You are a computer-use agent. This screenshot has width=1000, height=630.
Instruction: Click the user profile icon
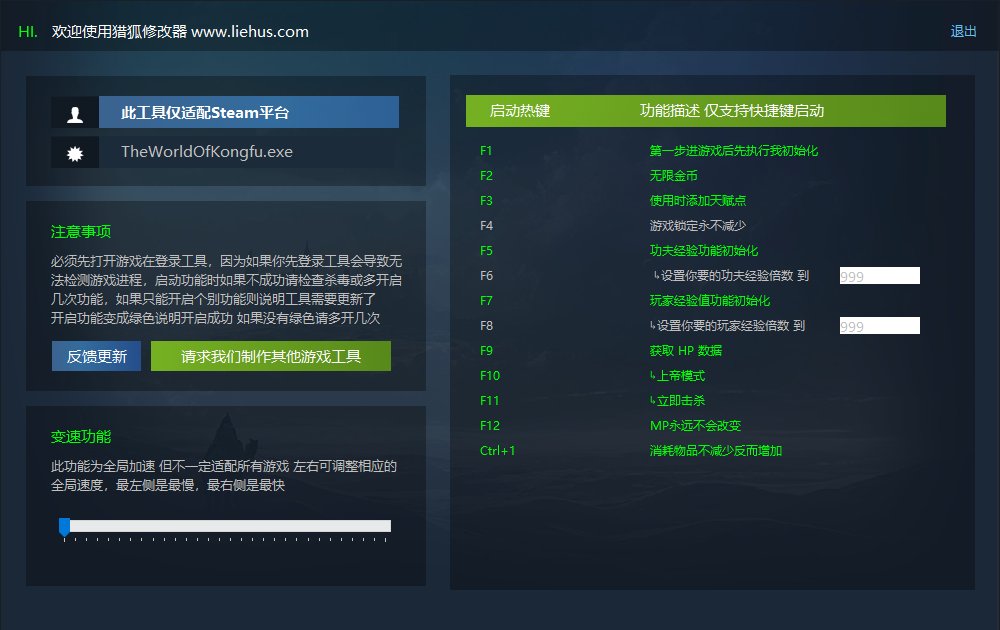coord(75,114)
